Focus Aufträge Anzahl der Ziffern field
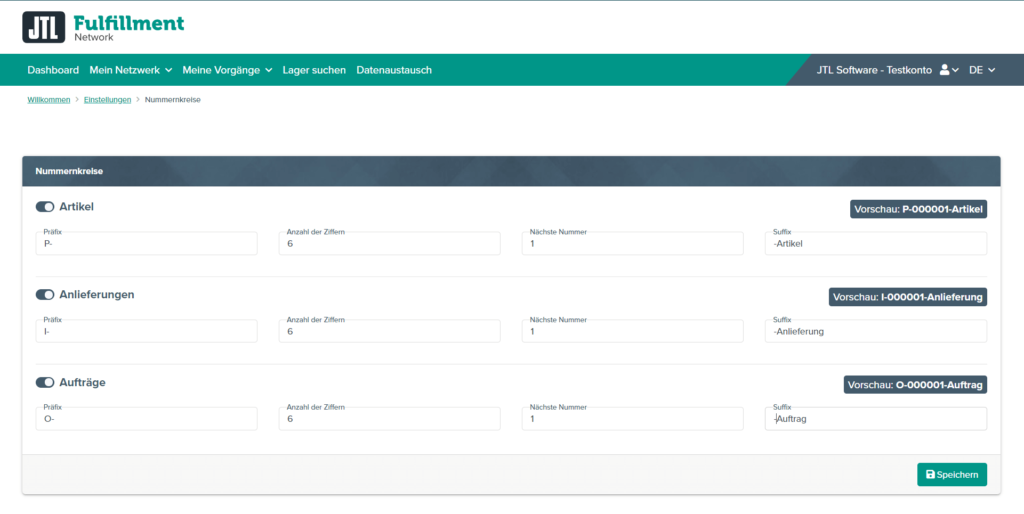Image resolution: width=1024 pixels, height=514 pixels. click(x=389, y=419)
